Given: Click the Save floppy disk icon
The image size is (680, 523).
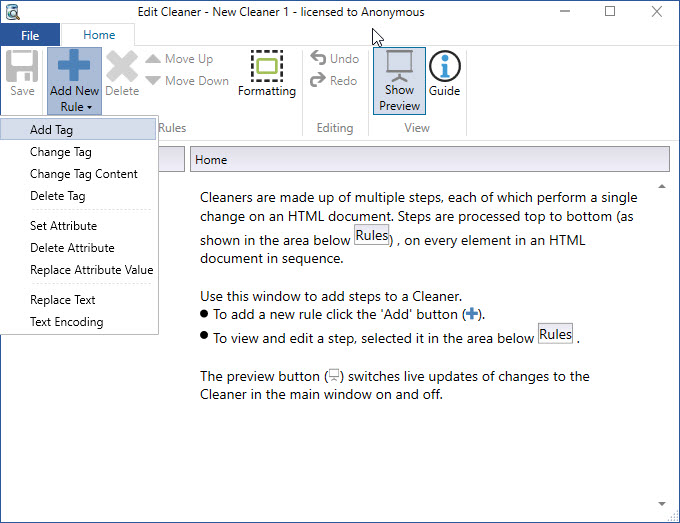Looking at the screenshot, I should (x=22, y=66).
